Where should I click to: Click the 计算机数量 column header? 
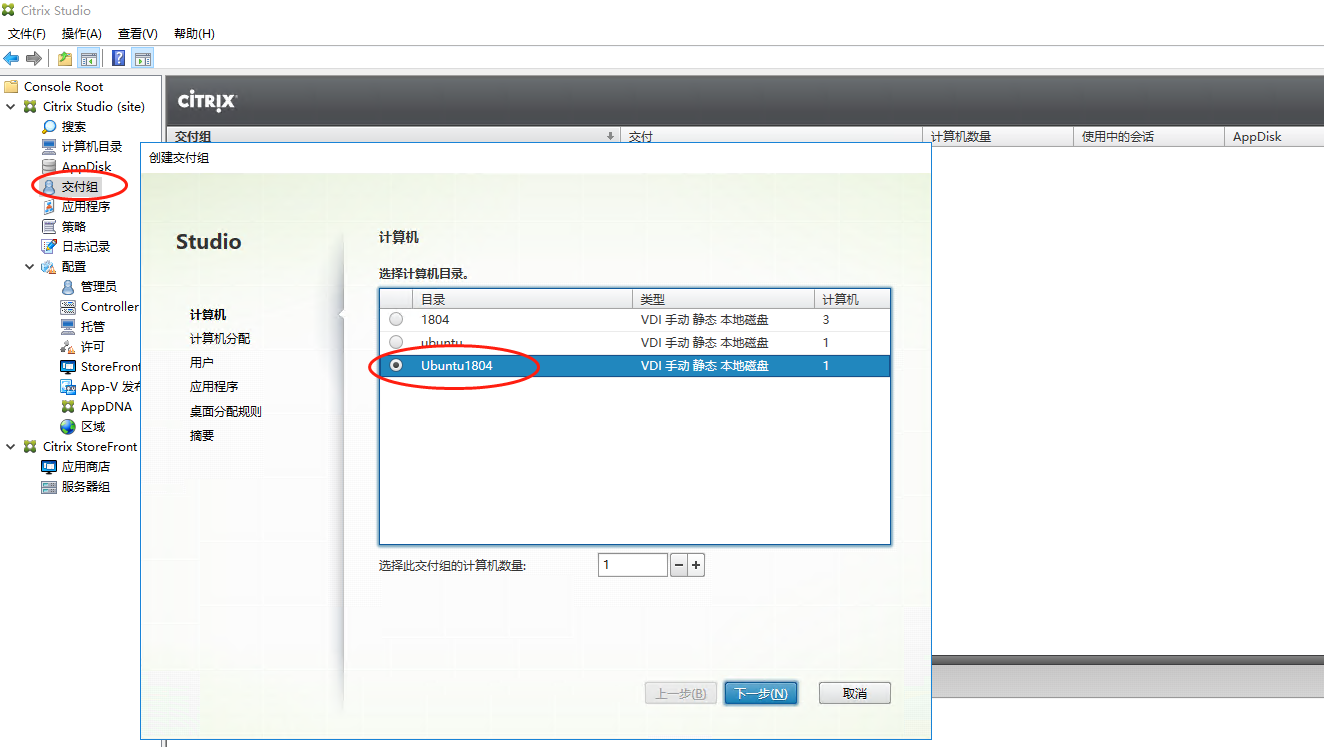click(x=998, y=137)
